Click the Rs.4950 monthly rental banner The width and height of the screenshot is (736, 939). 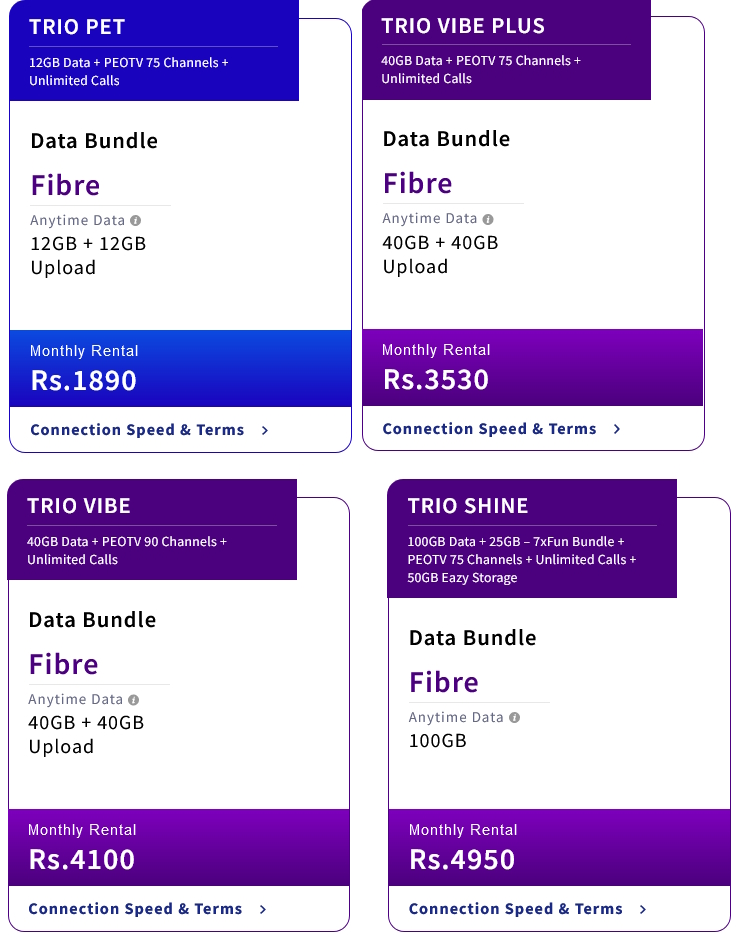tap(559, 847)
